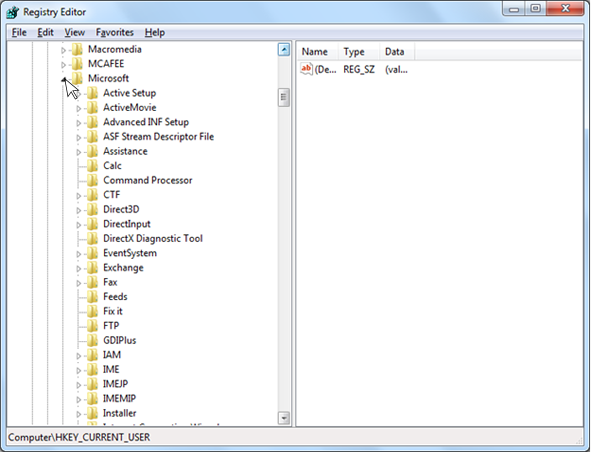Viewport: 591px width, 452px height.
Task: Expand the Installer key
Action: click(79, 414)
